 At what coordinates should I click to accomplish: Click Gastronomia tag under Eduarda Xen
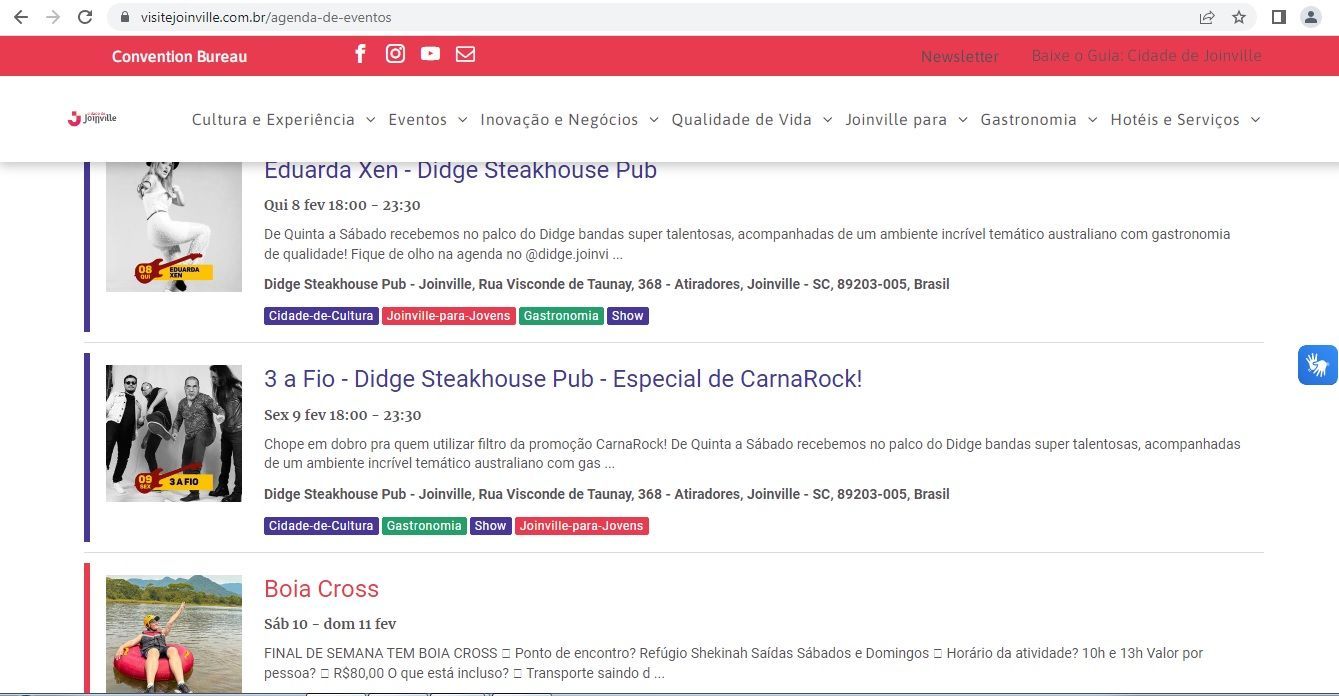point(561,316)
